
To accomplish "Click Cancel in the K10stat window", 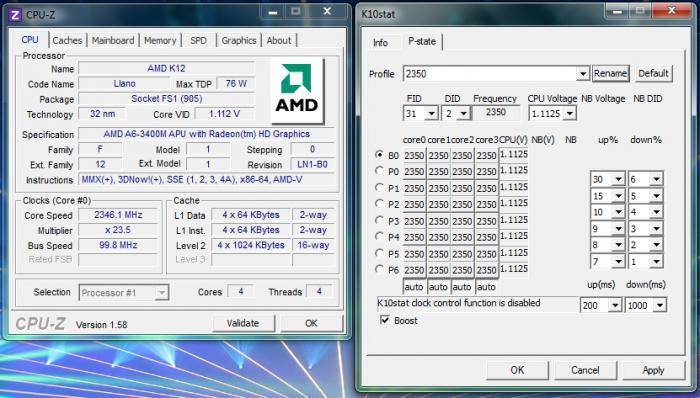I will [x=585, y=370].
